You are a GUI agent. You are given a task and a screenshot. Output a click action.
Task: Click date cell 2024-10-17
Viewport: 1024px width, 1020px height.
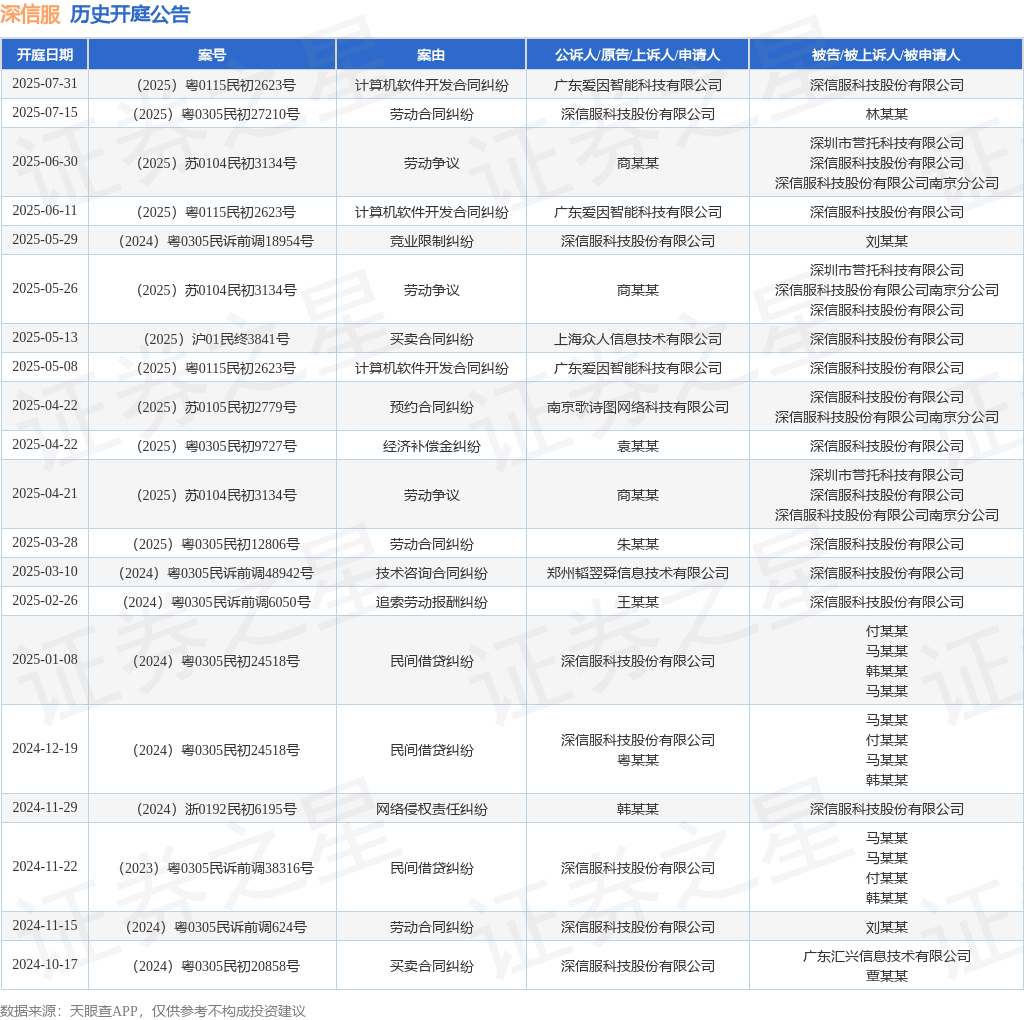click(44, 964)
